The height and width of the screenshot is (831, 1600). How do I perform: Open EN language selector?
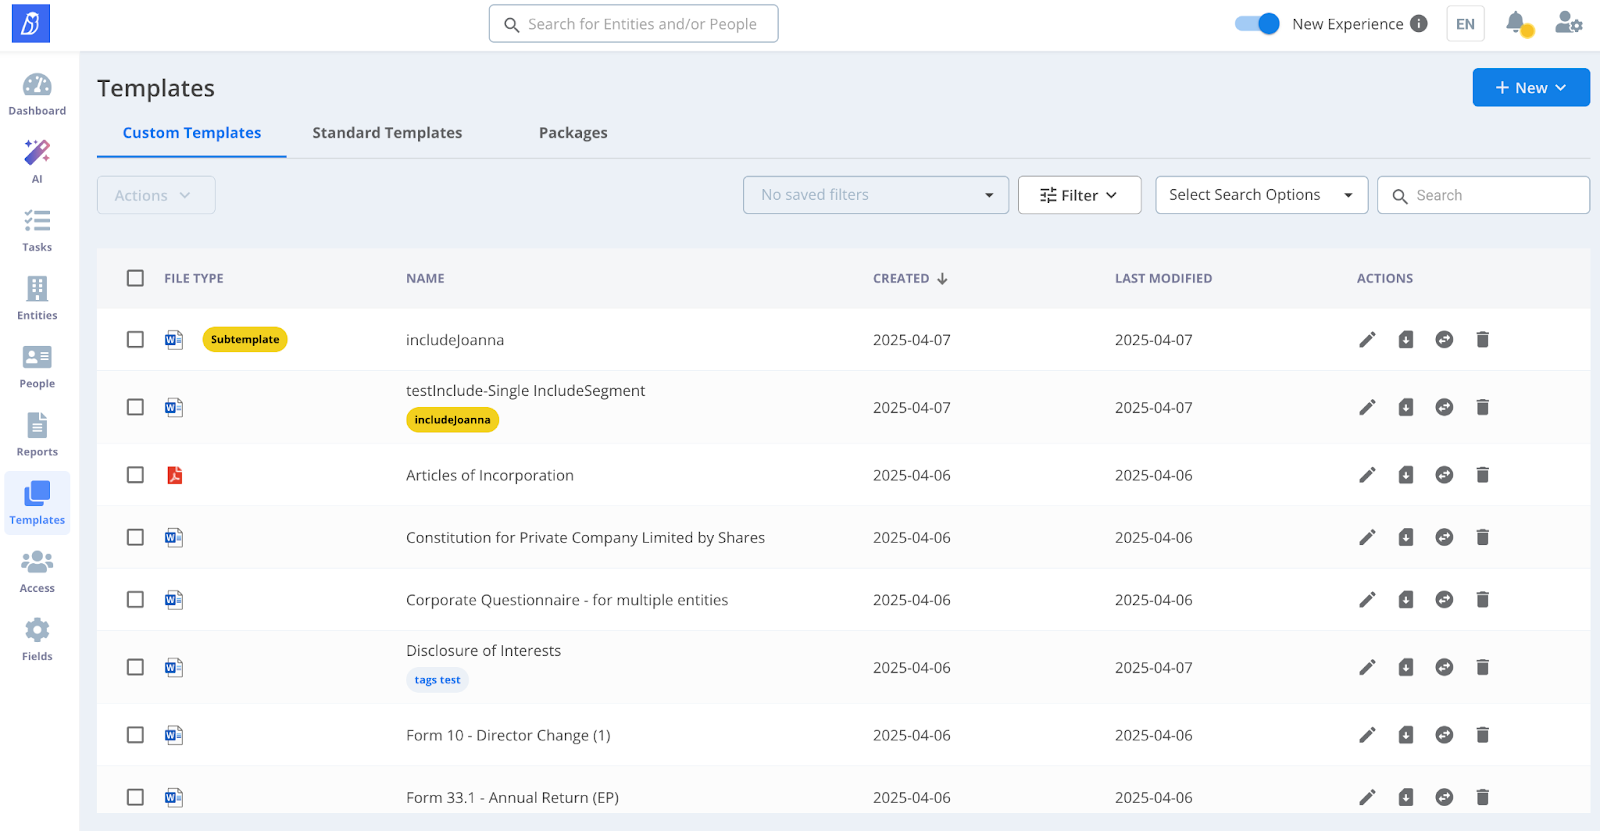pyautogui.click(x=1465, y=24)
